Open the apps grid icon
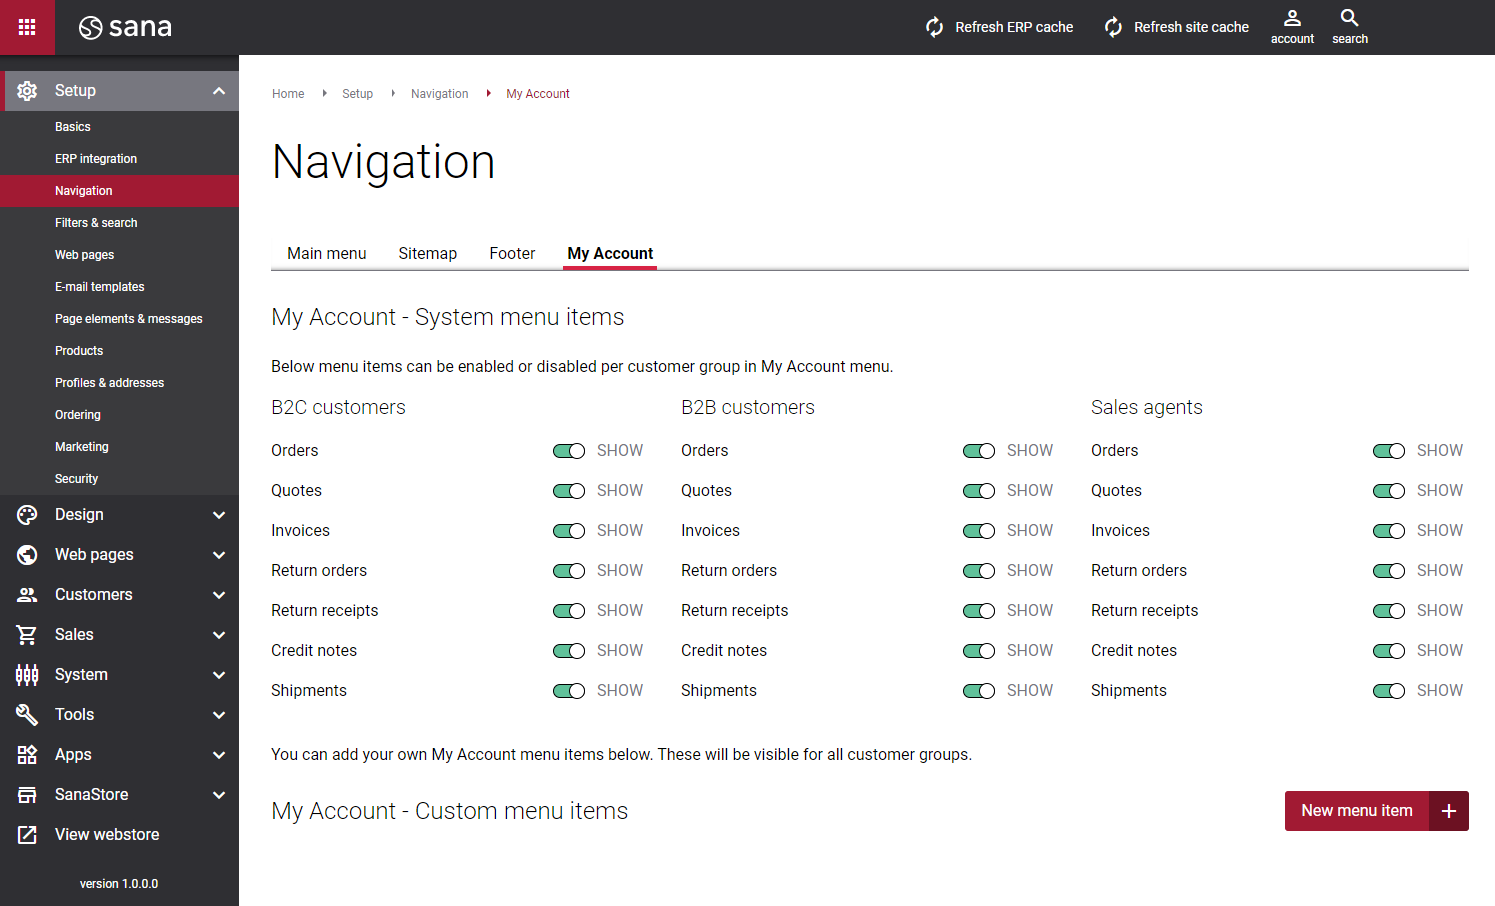Image resolution: width=1495 pixels, height=906 pixels. pos(27,27)
